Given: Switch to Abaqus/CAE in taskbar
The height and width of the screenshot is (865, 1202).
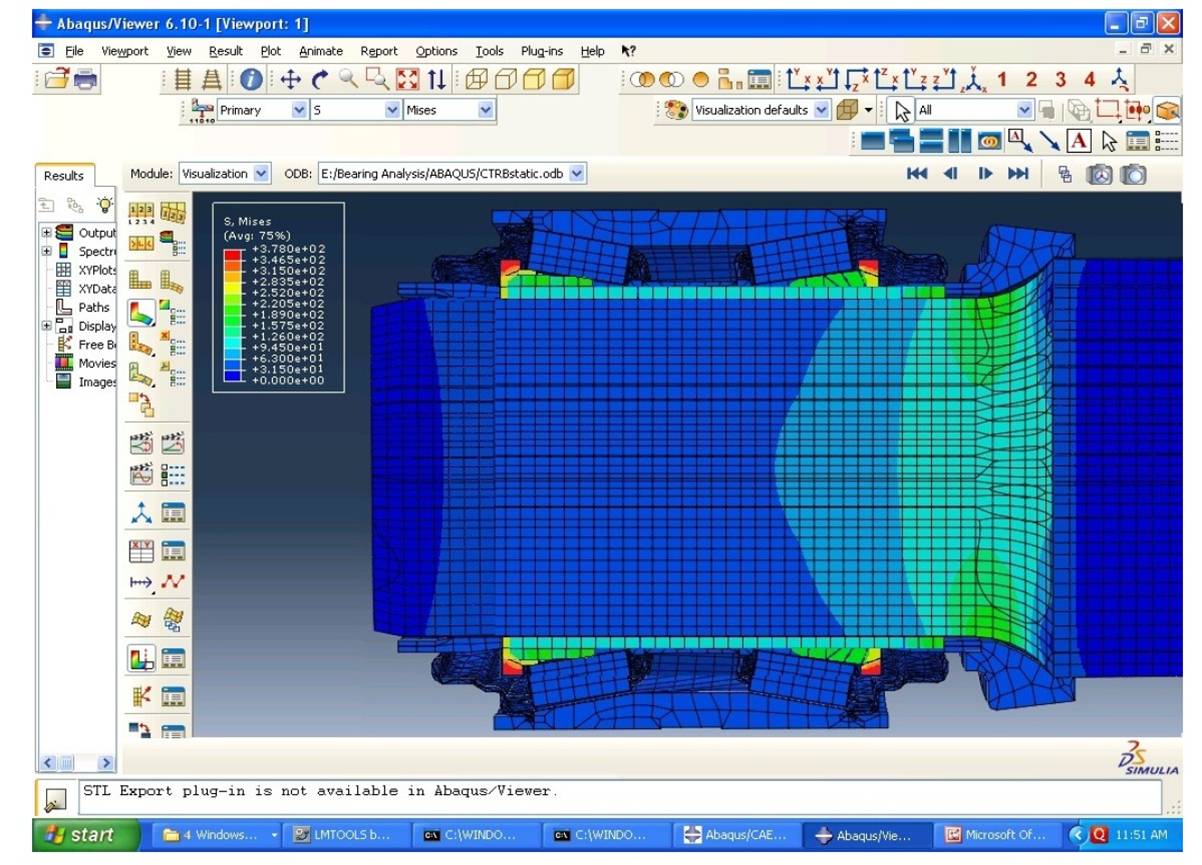Looking at the screenshot, I should [735, 835].
